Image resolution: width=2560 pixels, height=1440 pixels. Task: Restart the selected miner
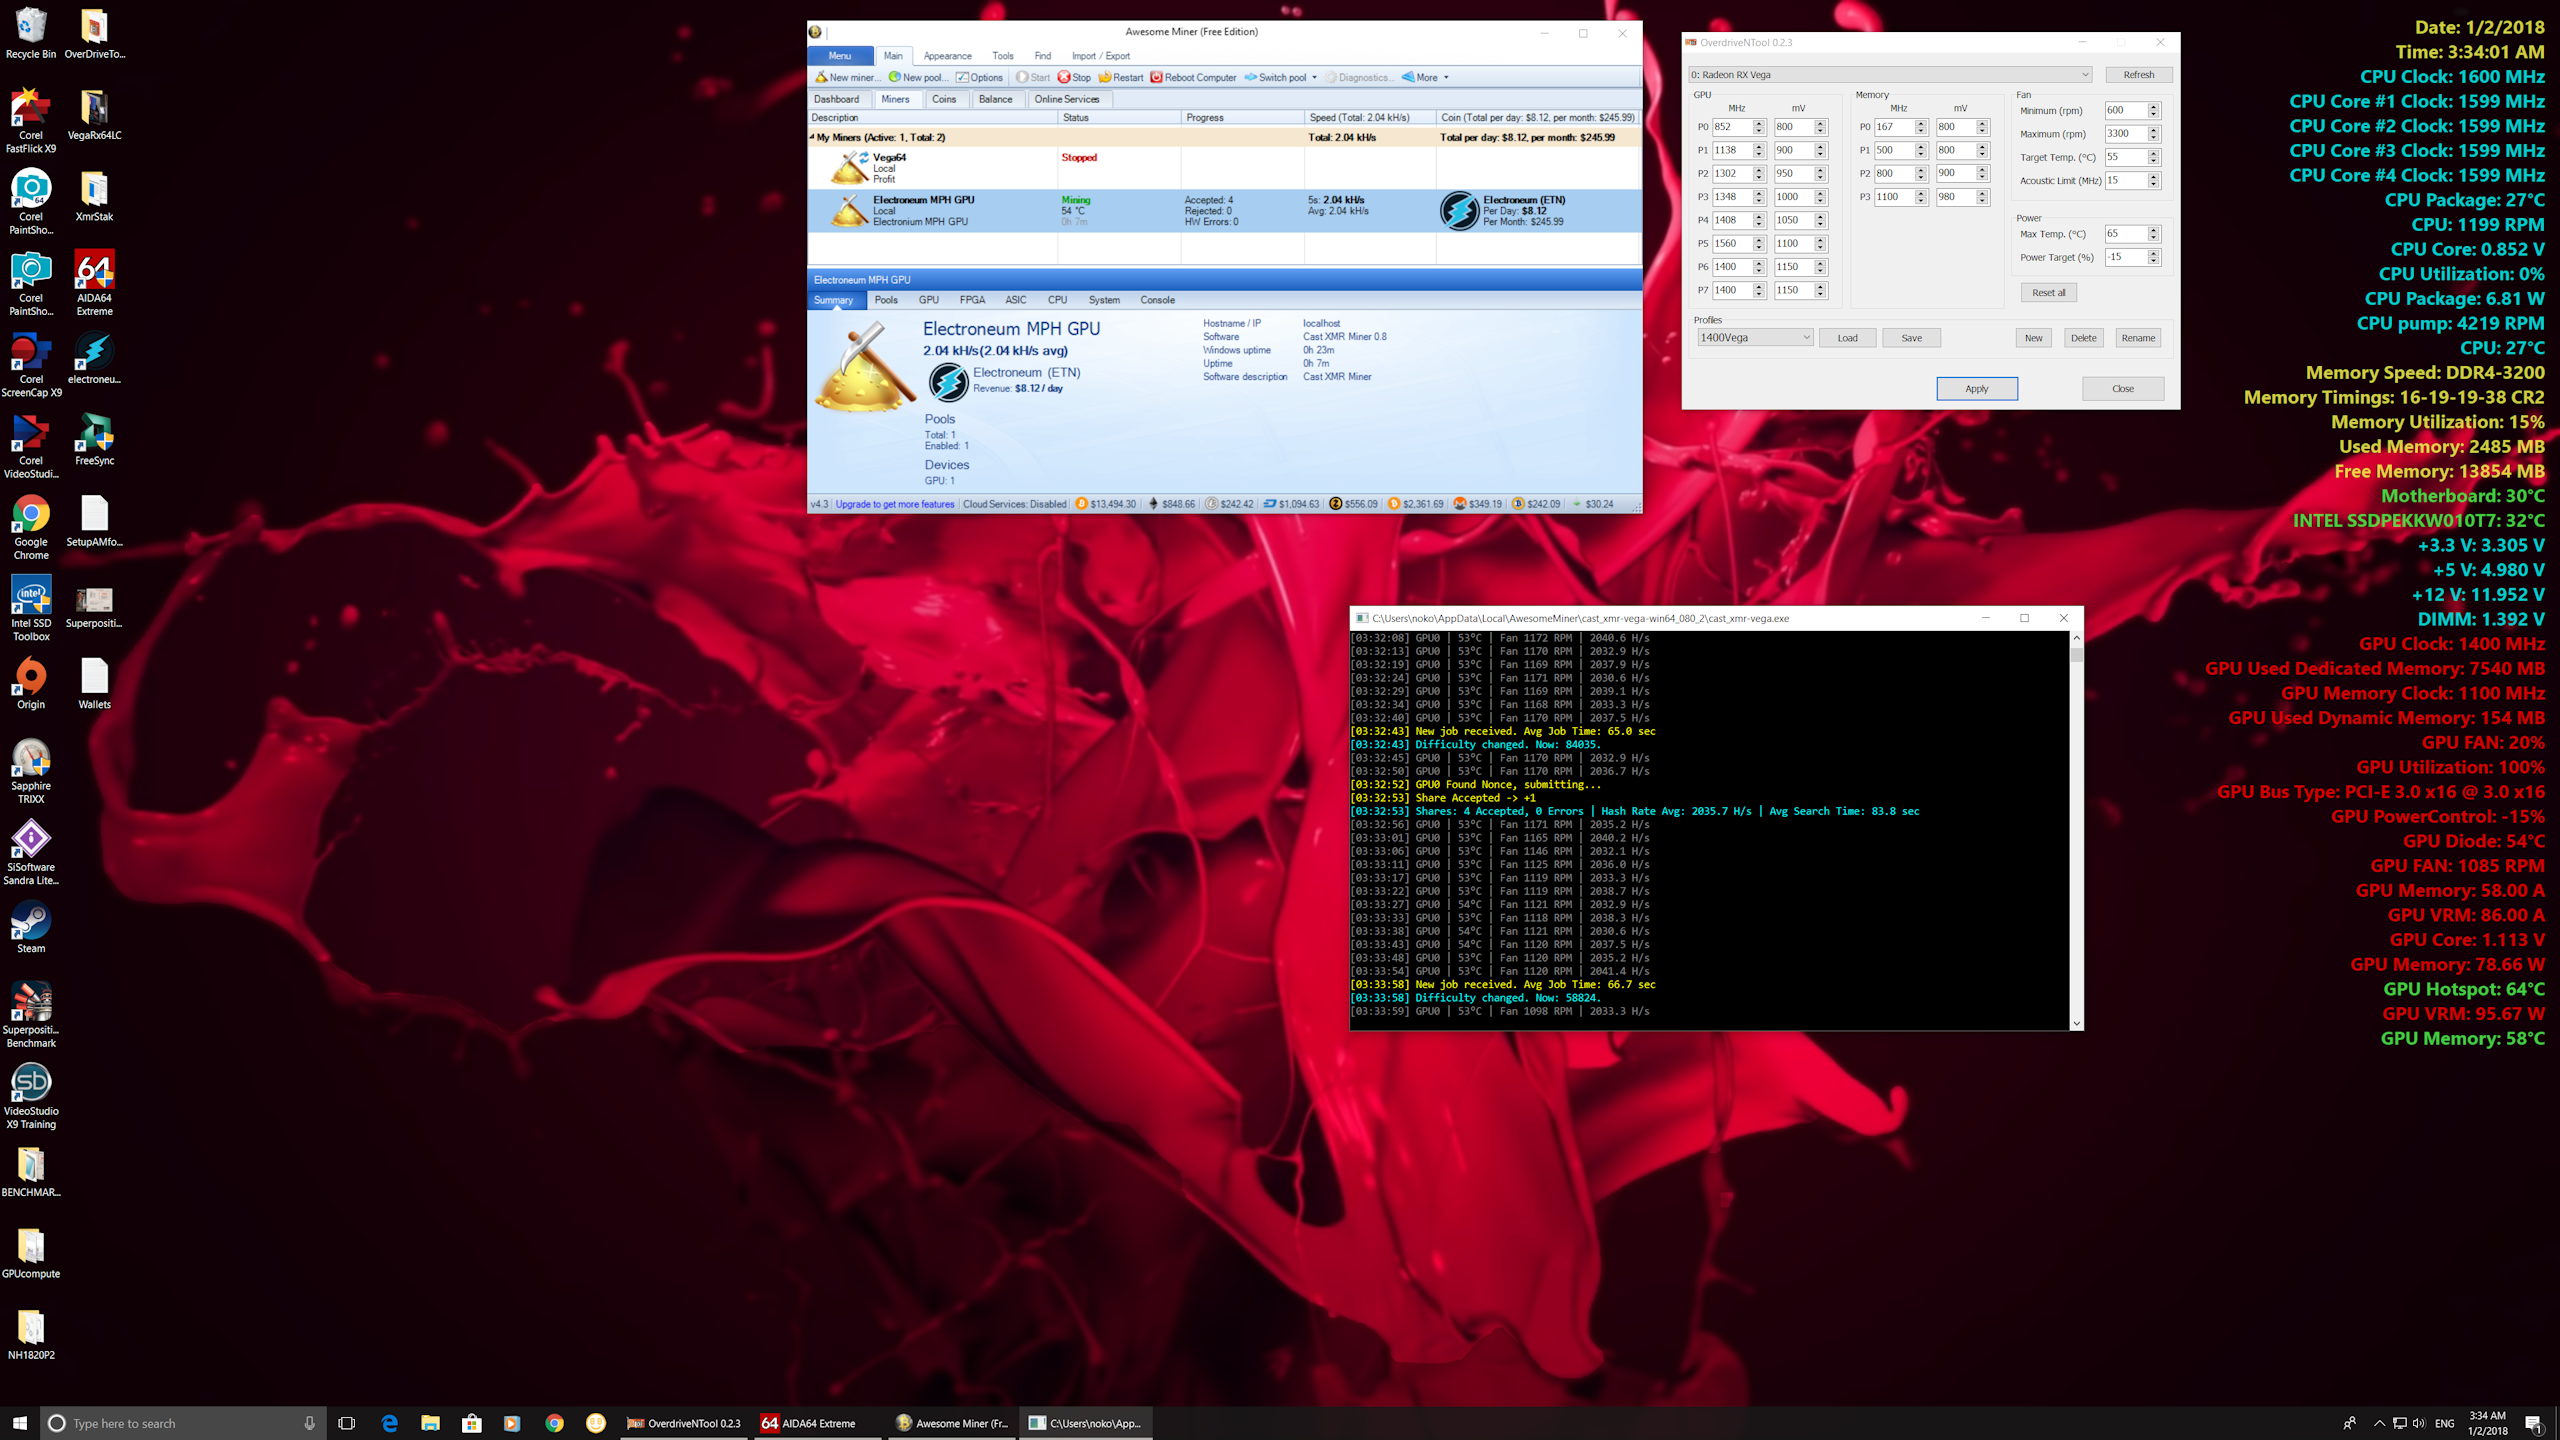(1121, 77)
